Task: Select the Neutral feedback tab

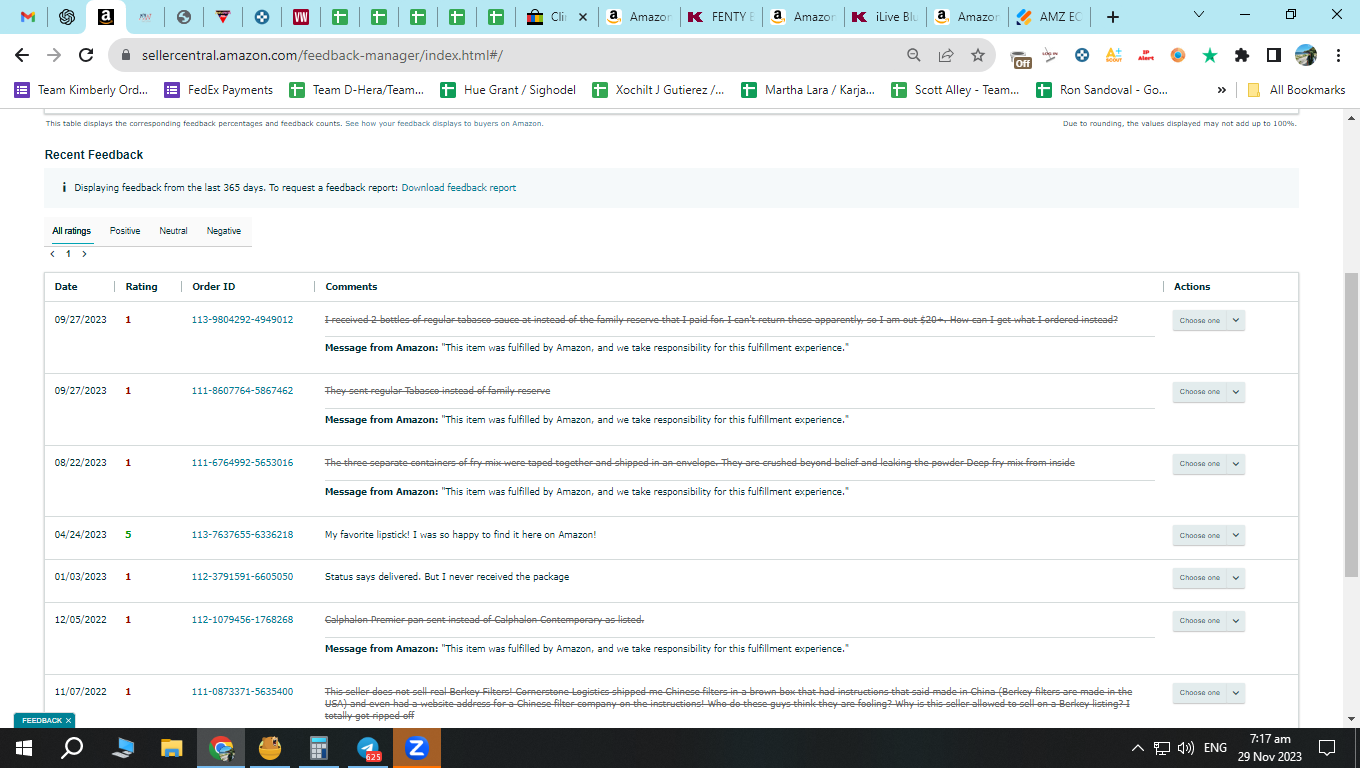Action: point(173,231)
